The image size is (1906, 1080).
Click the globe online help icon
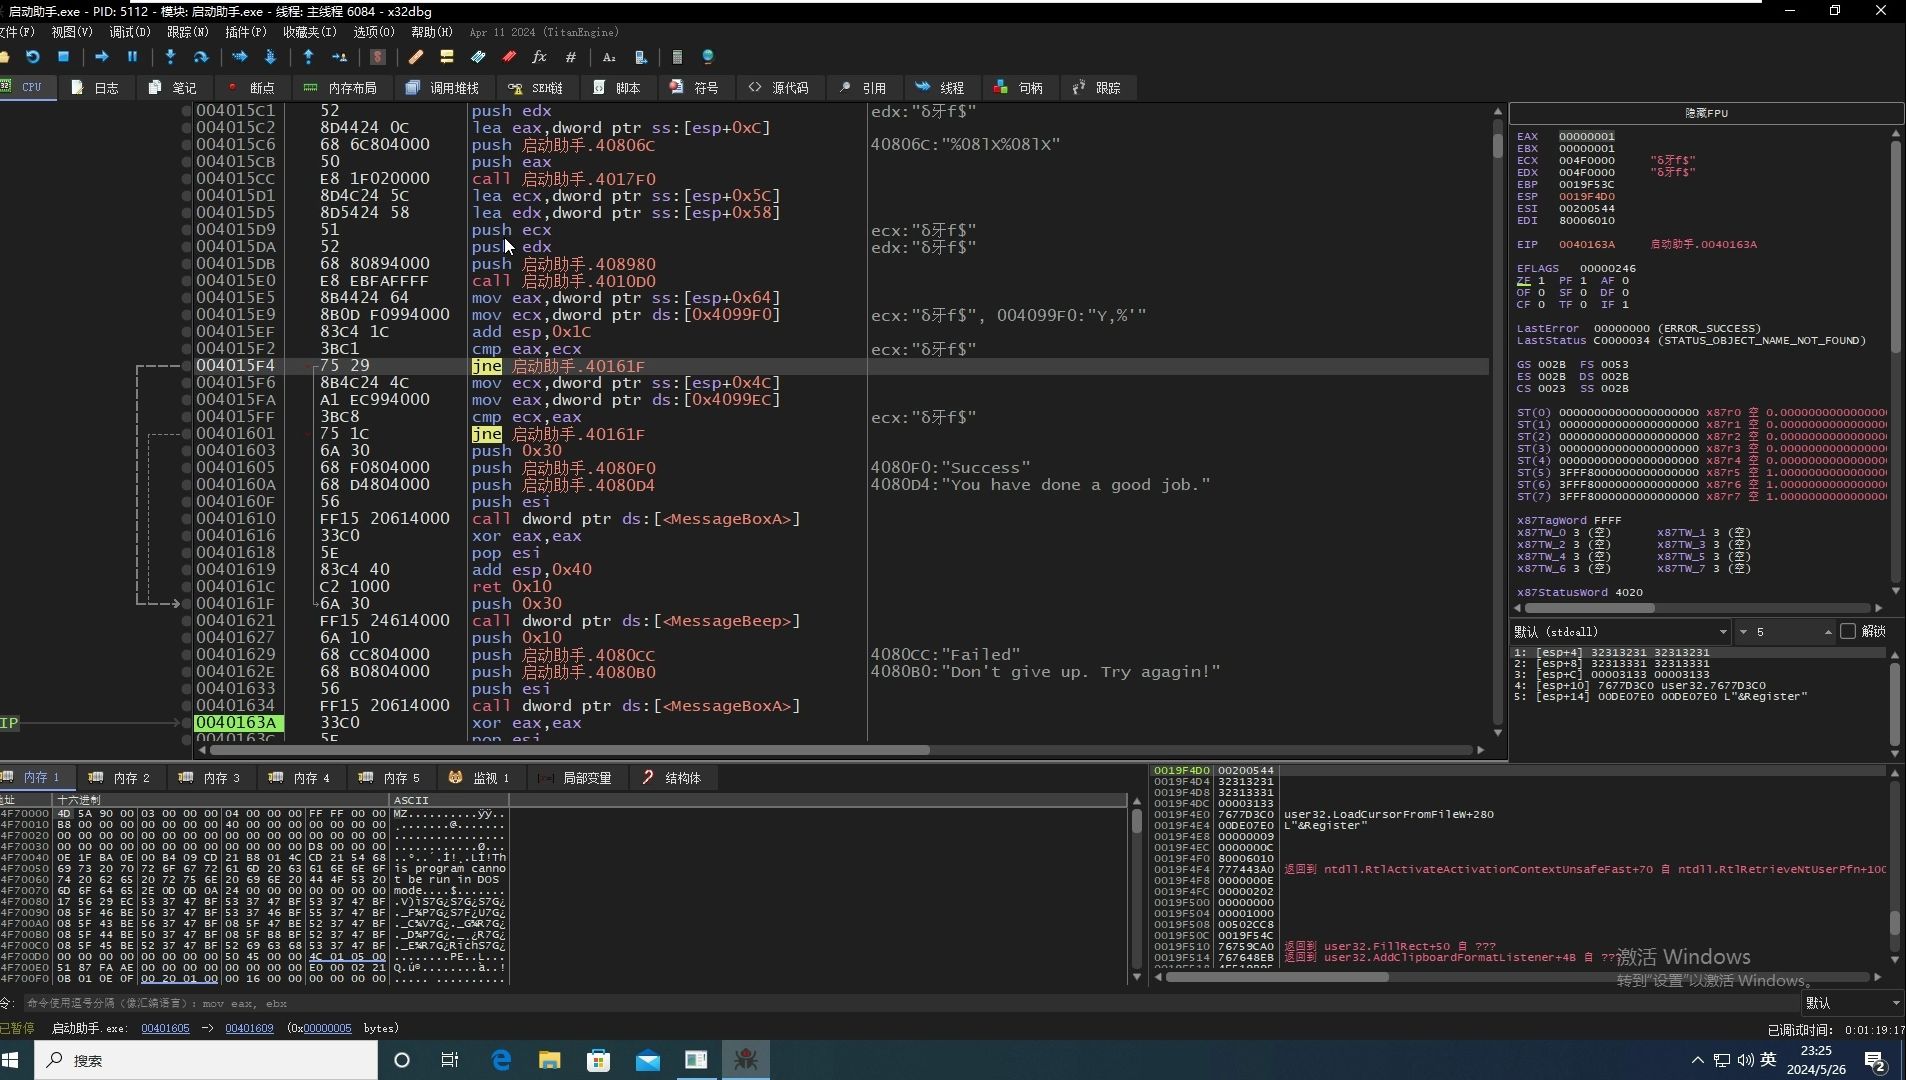tap(708, 57)
